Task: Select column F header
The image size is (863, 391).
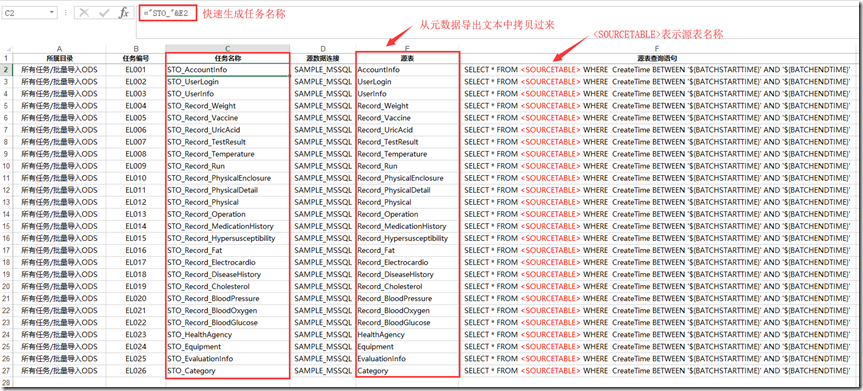Action: 657,48
